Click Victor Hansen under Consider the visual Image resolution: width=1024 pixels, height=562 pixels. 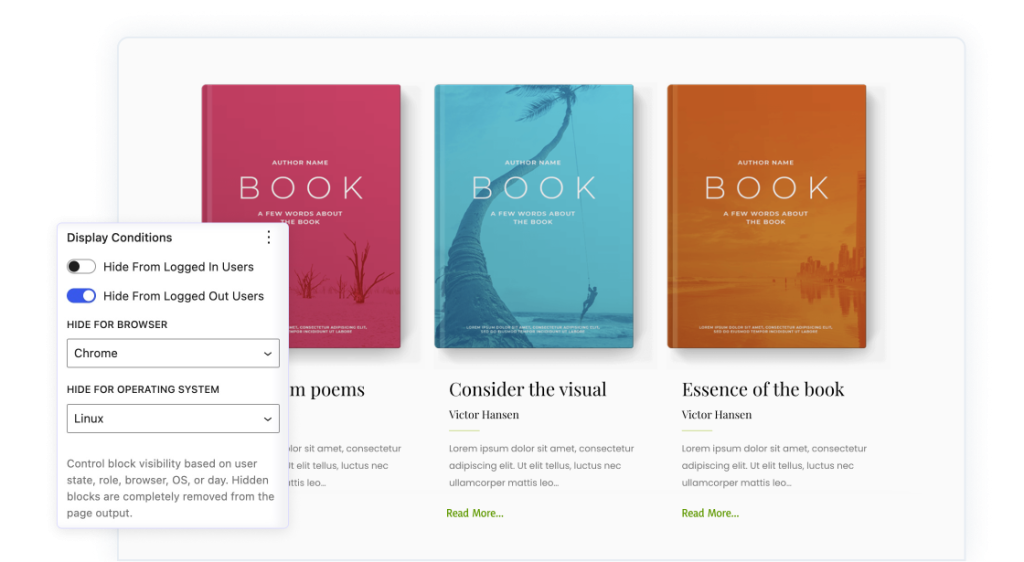click(x=484, y=414)
